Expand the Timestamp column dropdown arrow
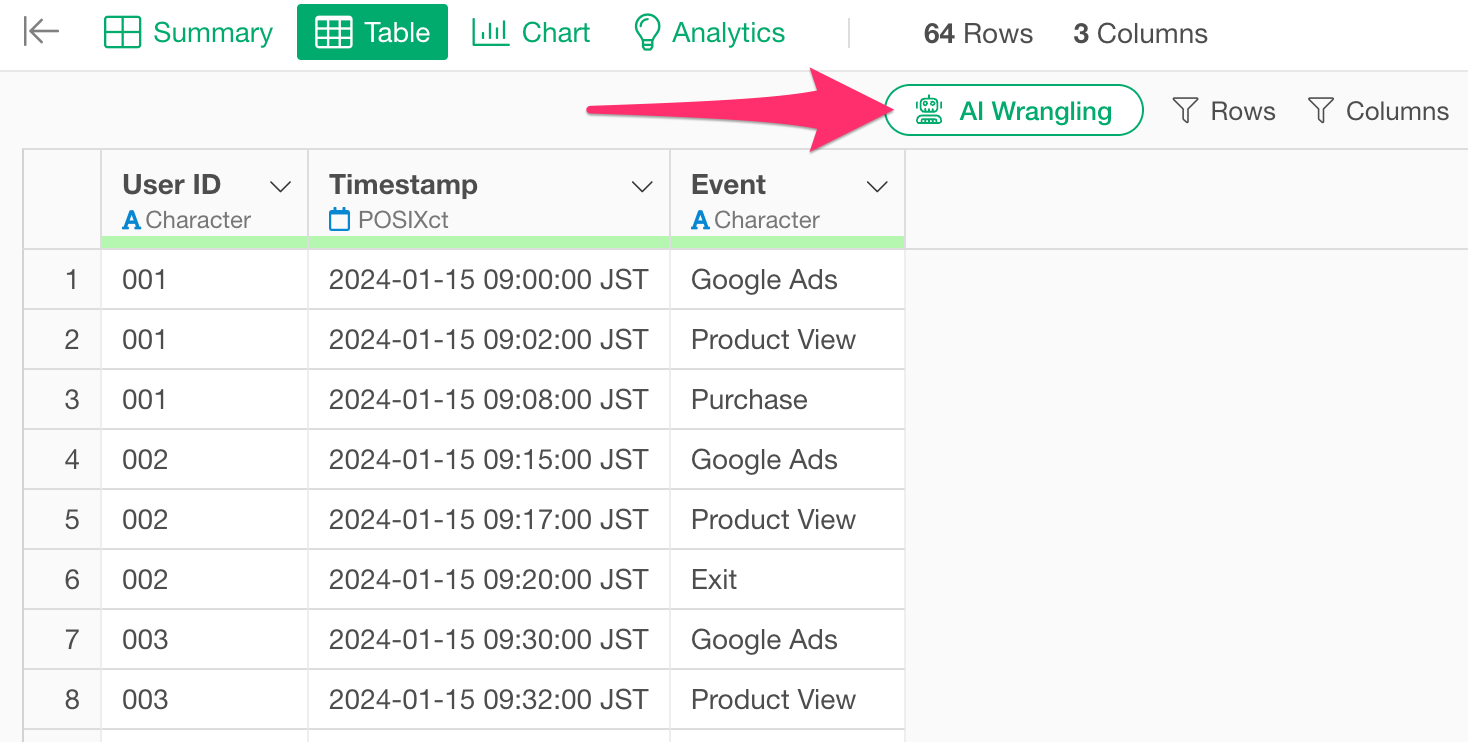Screen dimensions: 1468x742 coord(642,187)
